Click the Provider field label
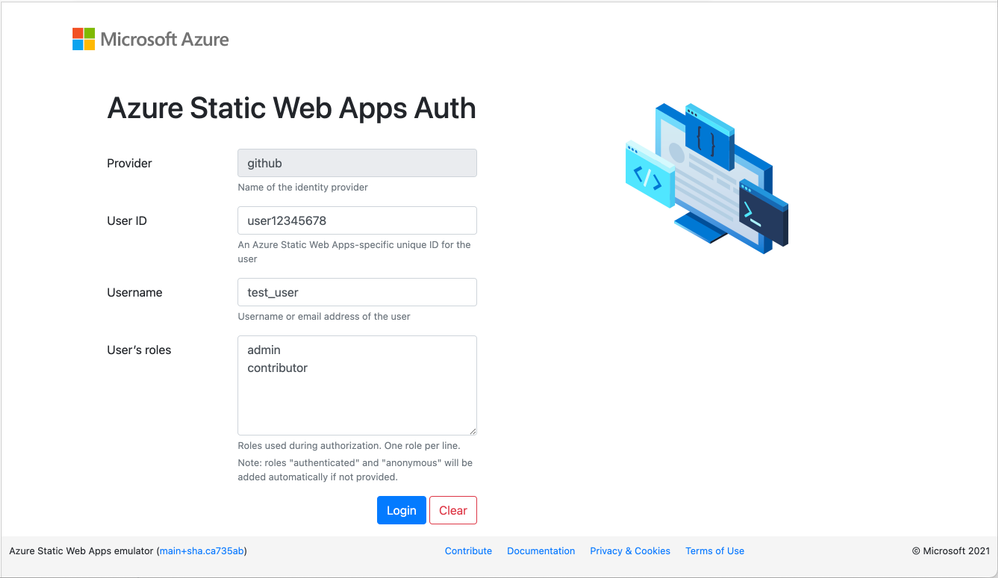This screenshot has width=998, height=578. (x=129, y=164)
